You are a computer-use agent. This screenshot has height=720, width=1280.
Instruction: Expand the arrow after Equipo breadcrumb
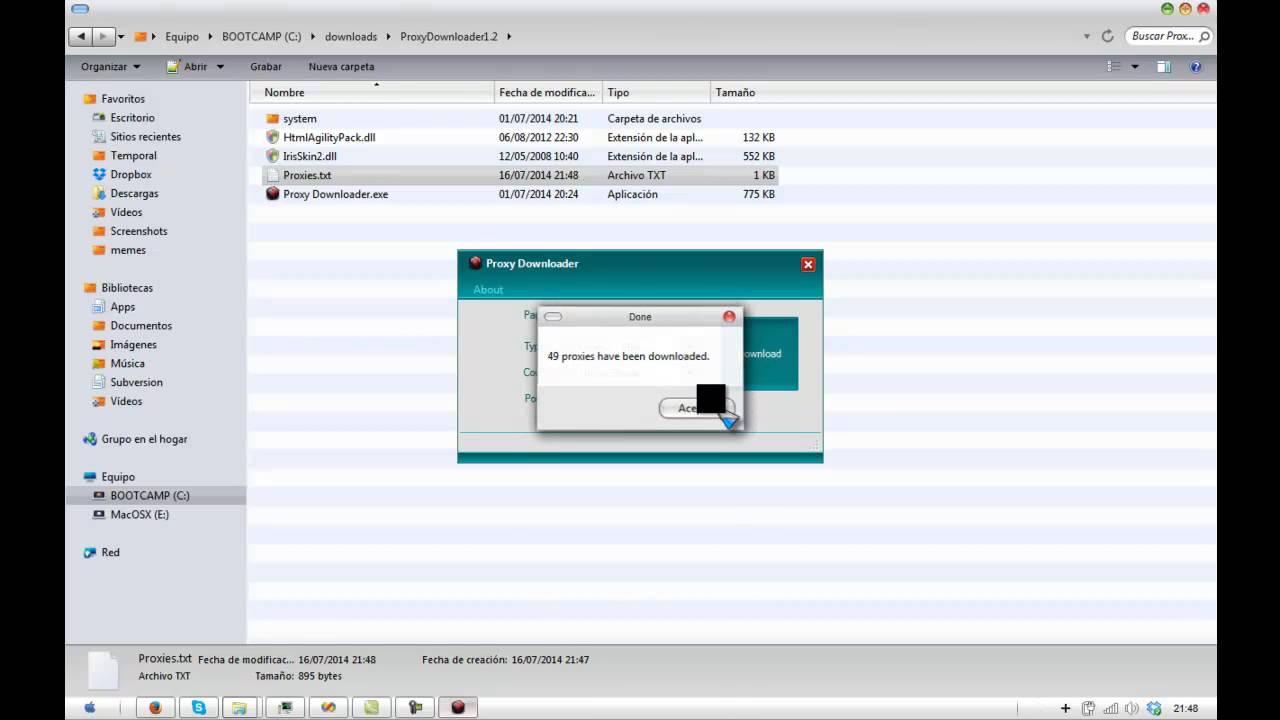coord(210,37)
